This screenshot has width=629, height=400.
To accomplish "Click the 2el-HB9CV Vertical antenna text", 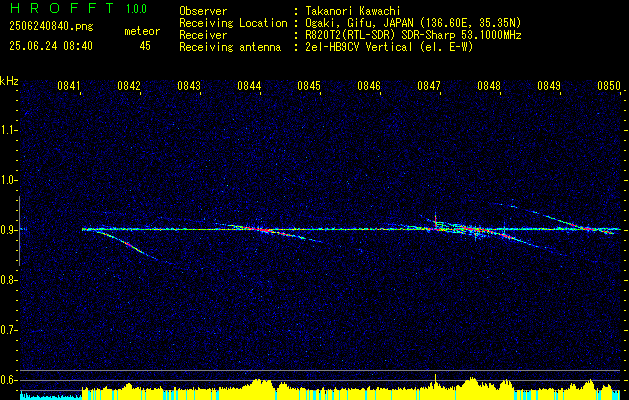I will tap(389, 47).
